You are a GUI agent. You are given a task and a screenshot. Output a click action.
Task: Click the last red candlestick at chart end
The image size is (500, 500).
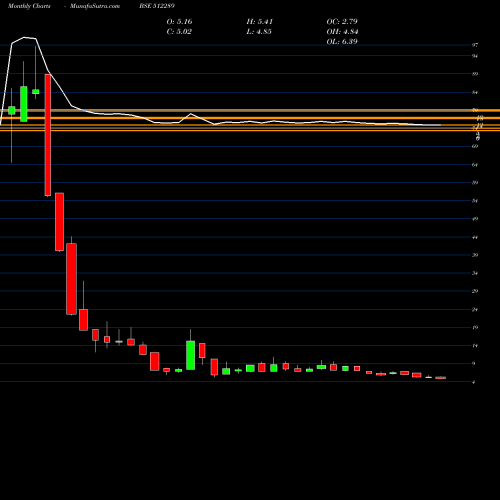pyautogui.click(x=440, y=378)
